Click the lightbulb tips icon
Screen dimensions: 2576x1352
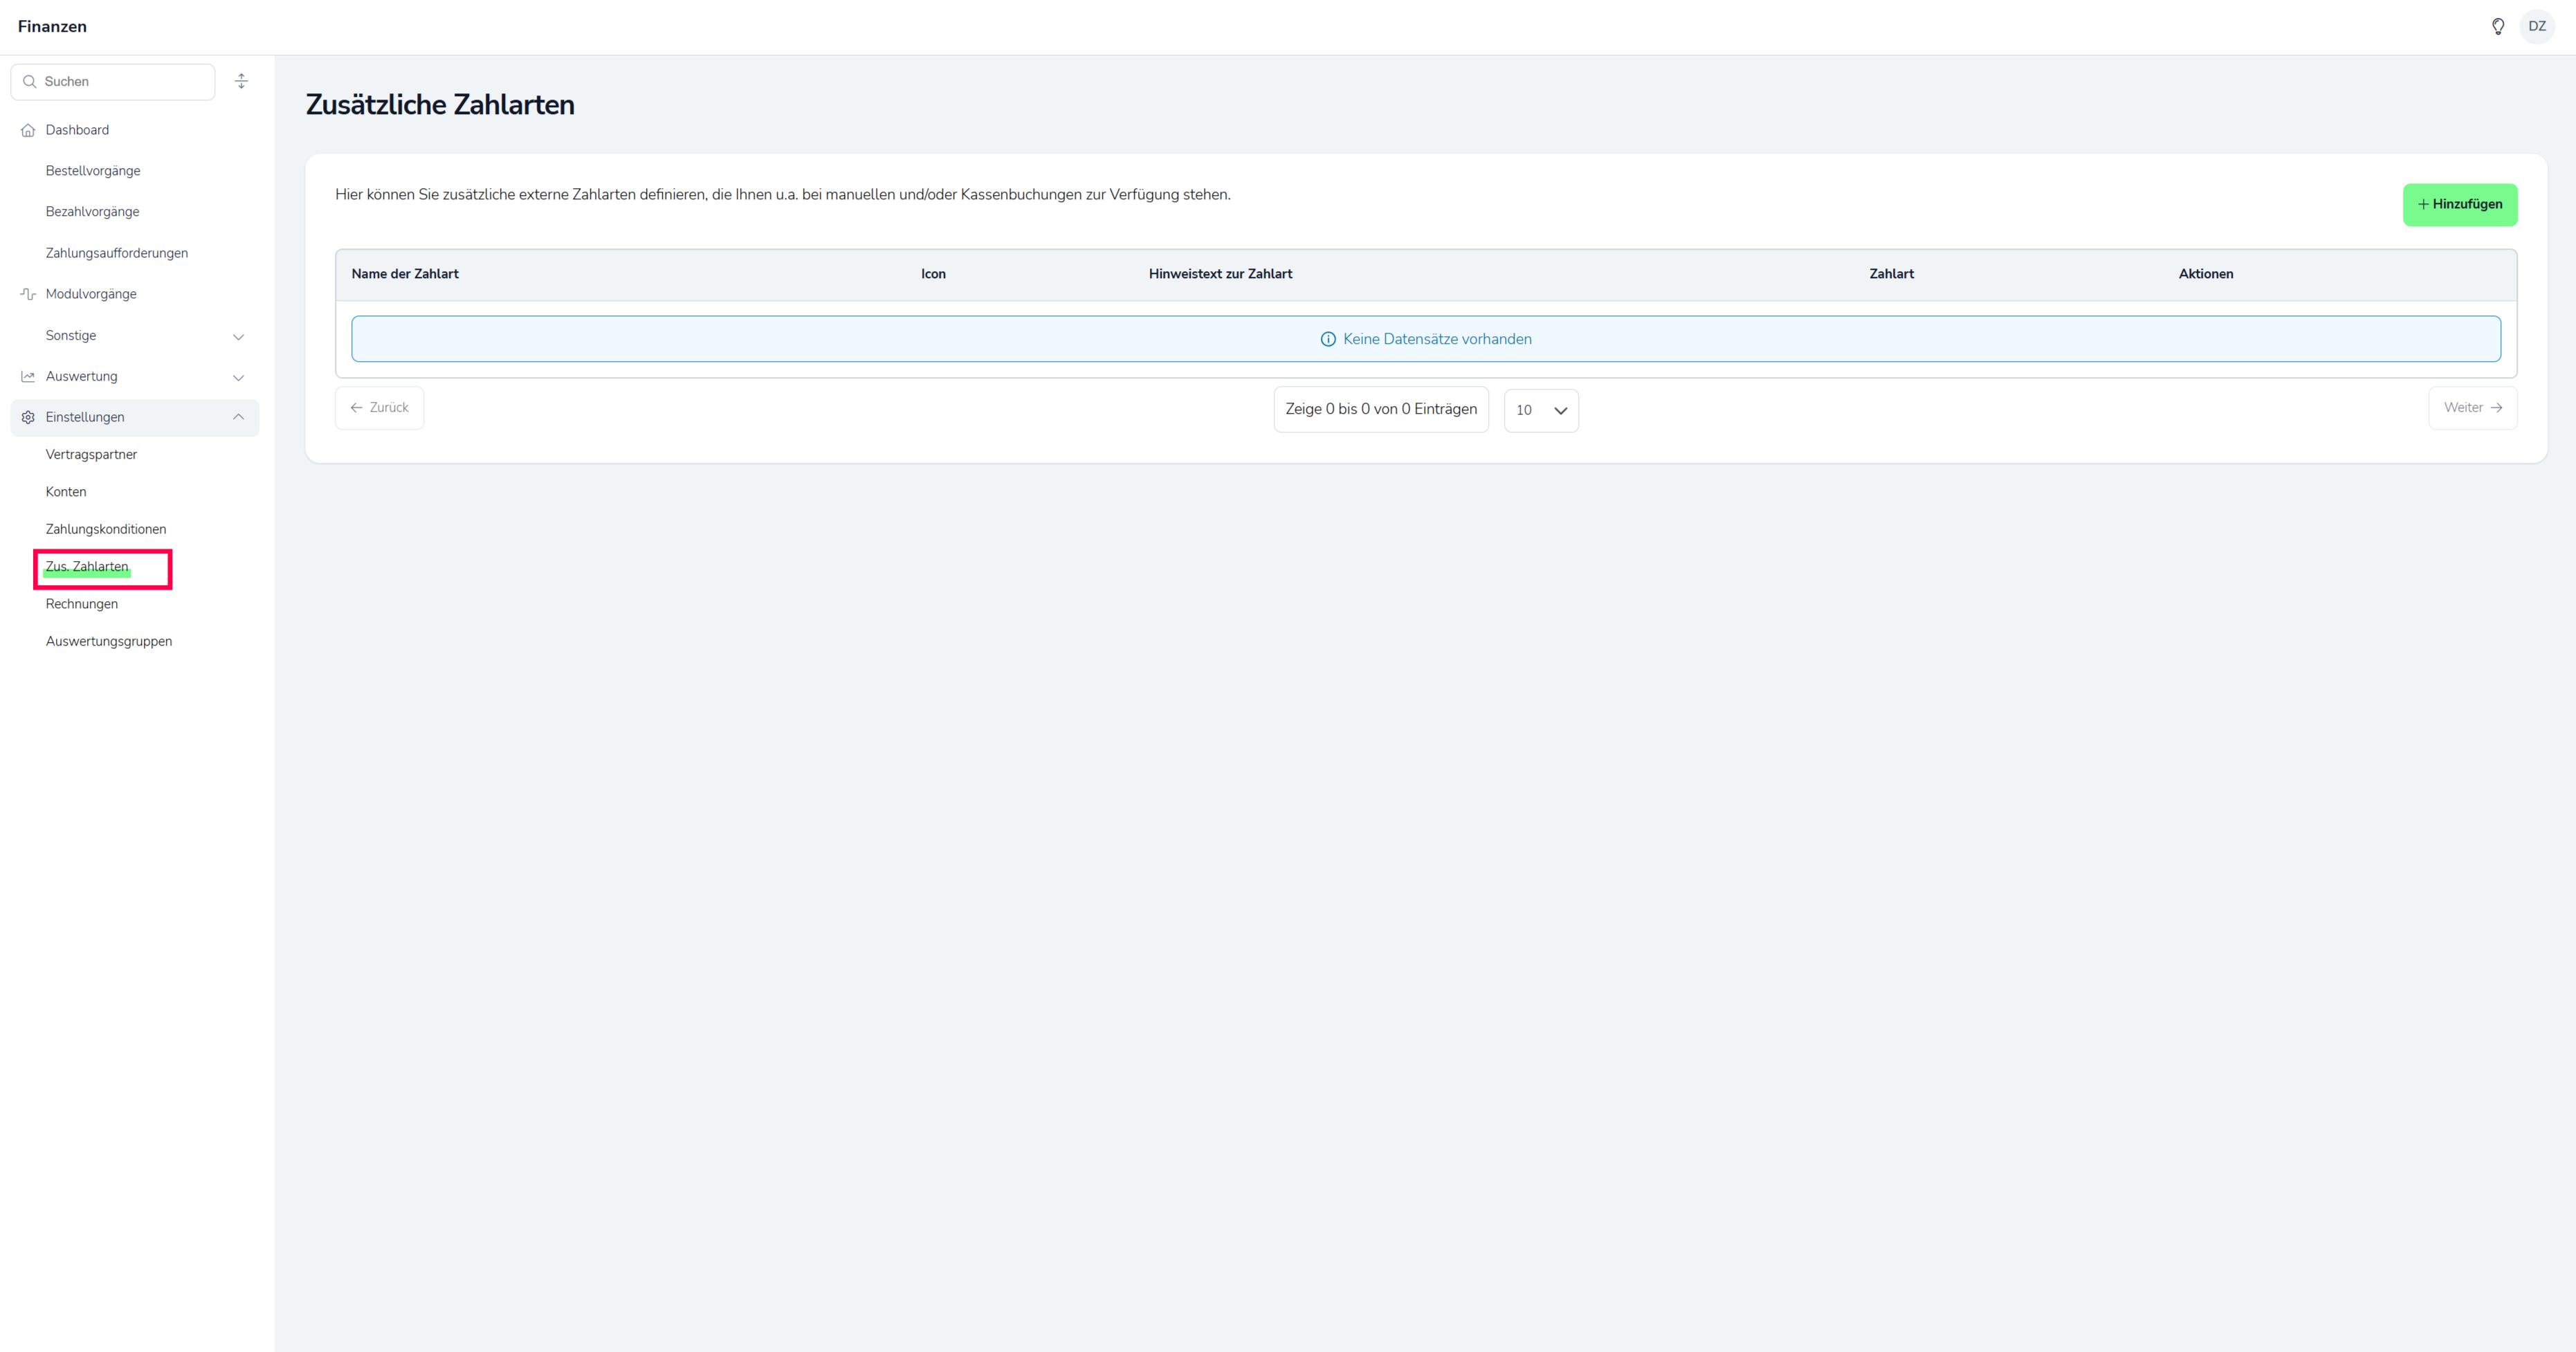point(2497,27)
